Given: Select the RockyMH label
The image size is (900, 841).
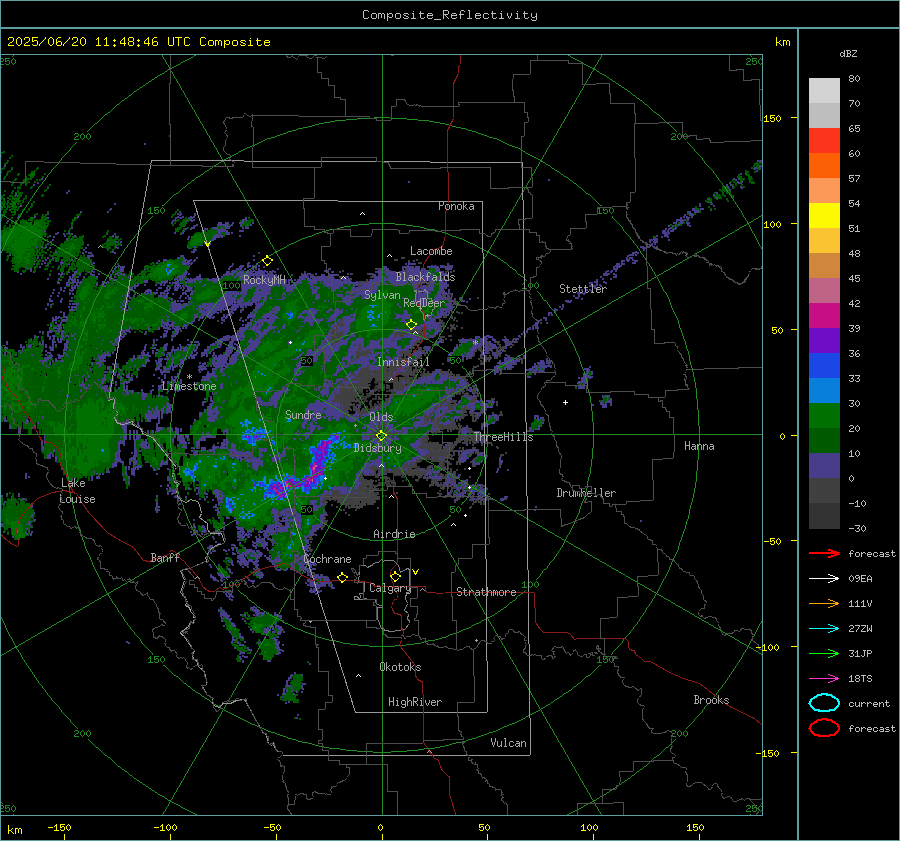Looking at the screenshot, I should (x=264, y=280).
